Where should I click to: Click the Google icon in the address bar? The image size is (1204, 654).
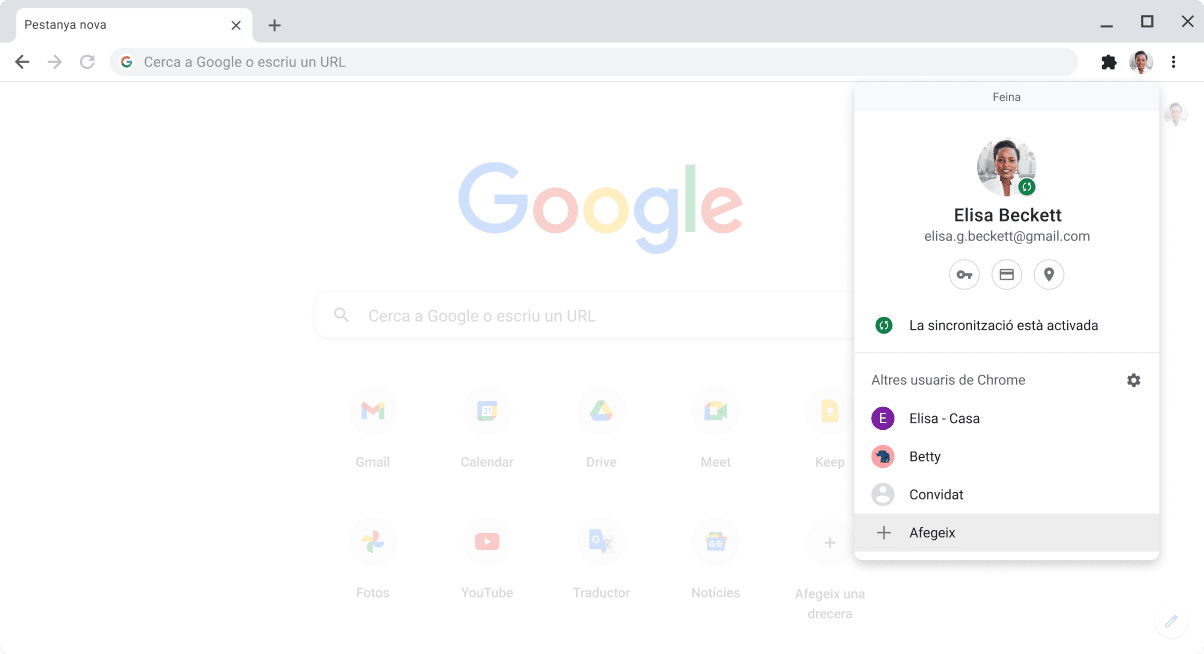click(127, 62)
